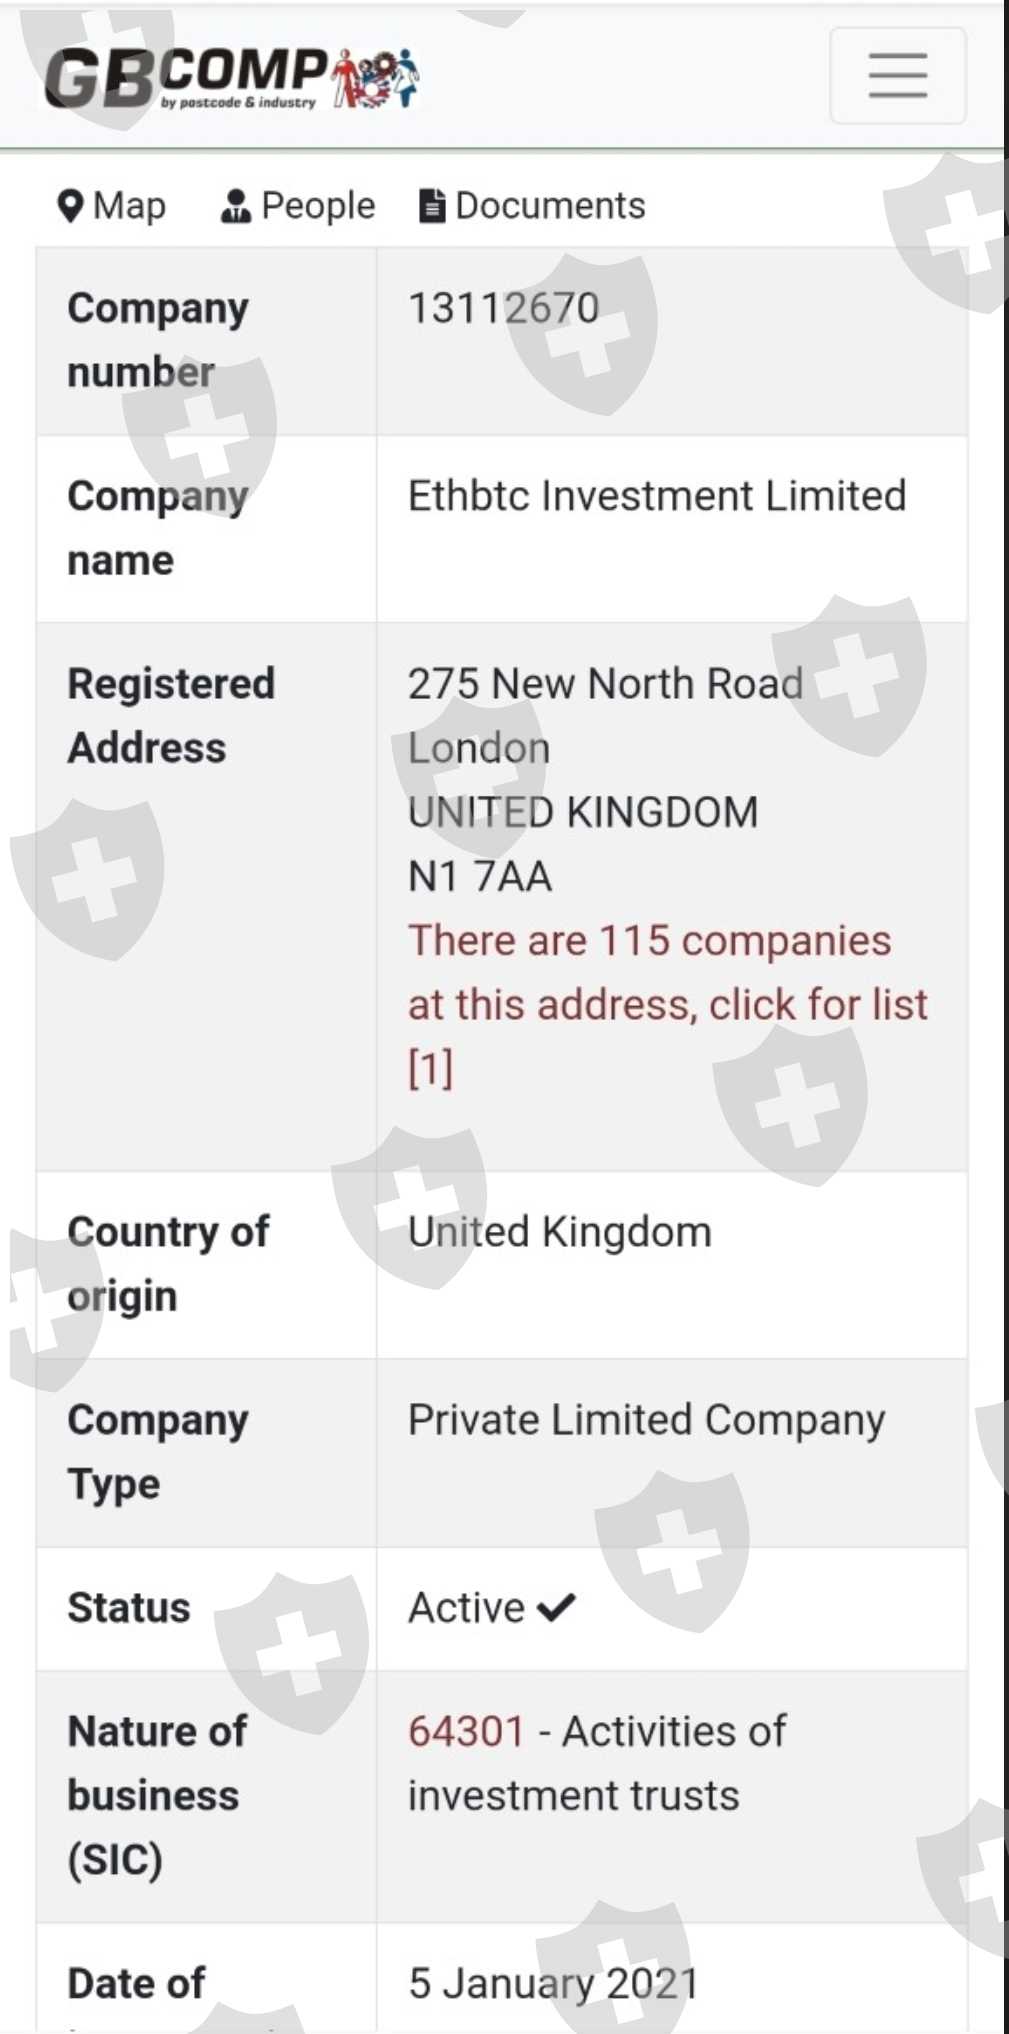1009x2034 pixels.
Task: Open the hamburger navigation menu
Action: pyautogui.click(x=897, y=76)
